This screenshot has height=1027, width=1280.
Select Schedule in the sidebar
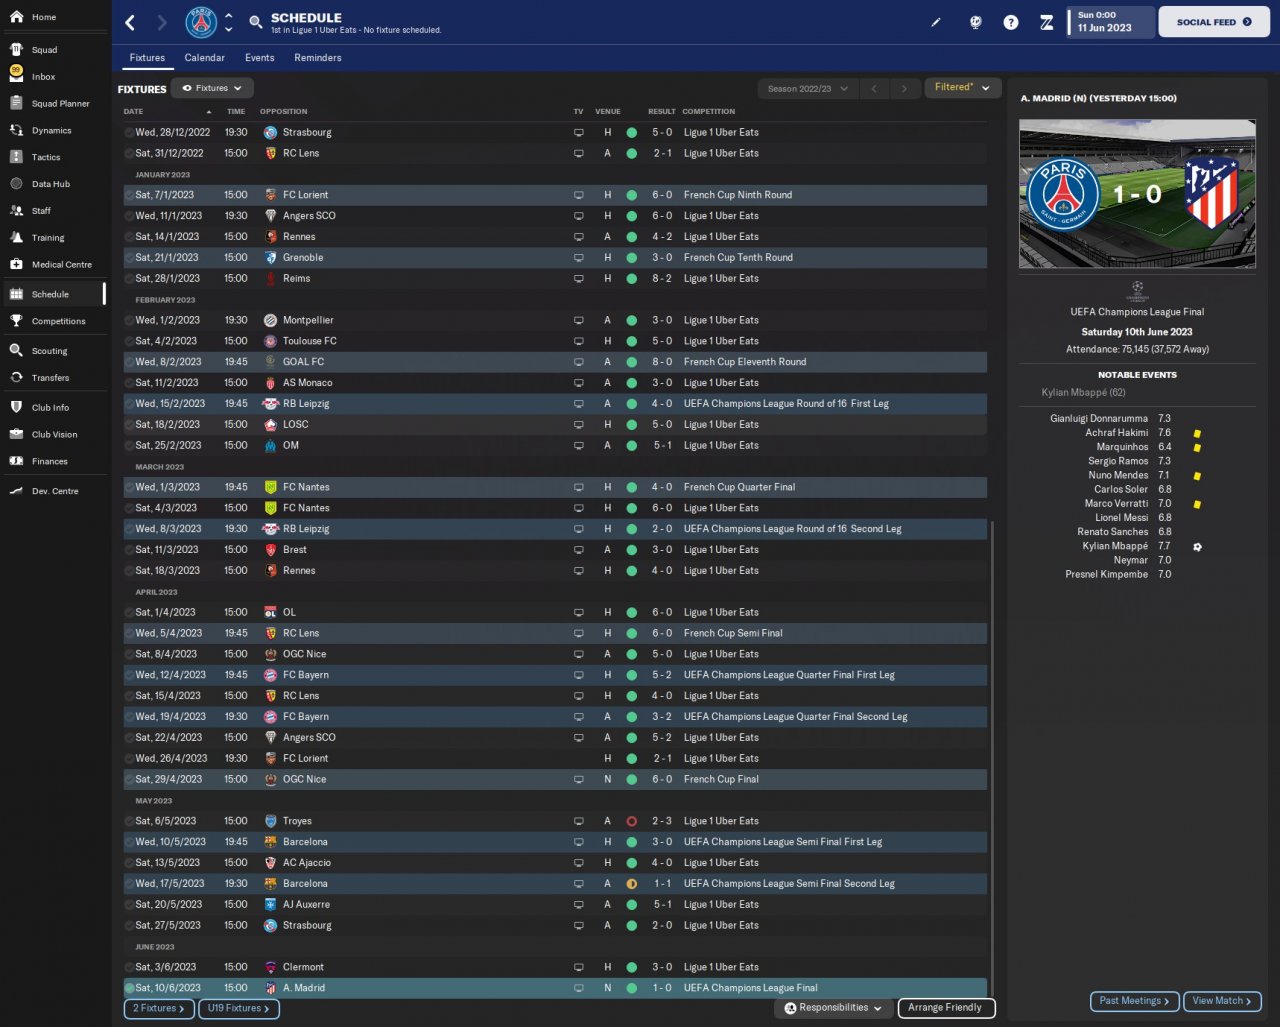tap(55, 294)
